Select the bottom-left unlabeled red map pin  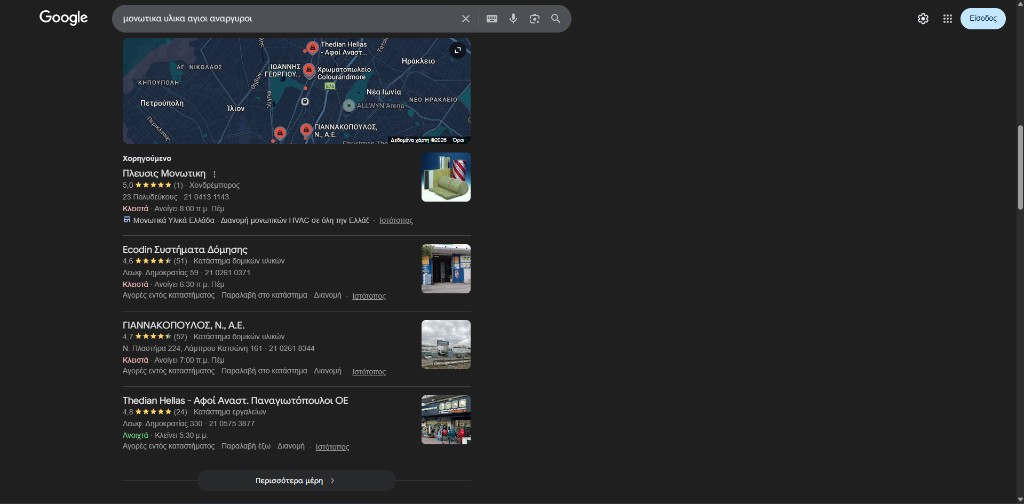pyautogui.click(x=280, y=133)
